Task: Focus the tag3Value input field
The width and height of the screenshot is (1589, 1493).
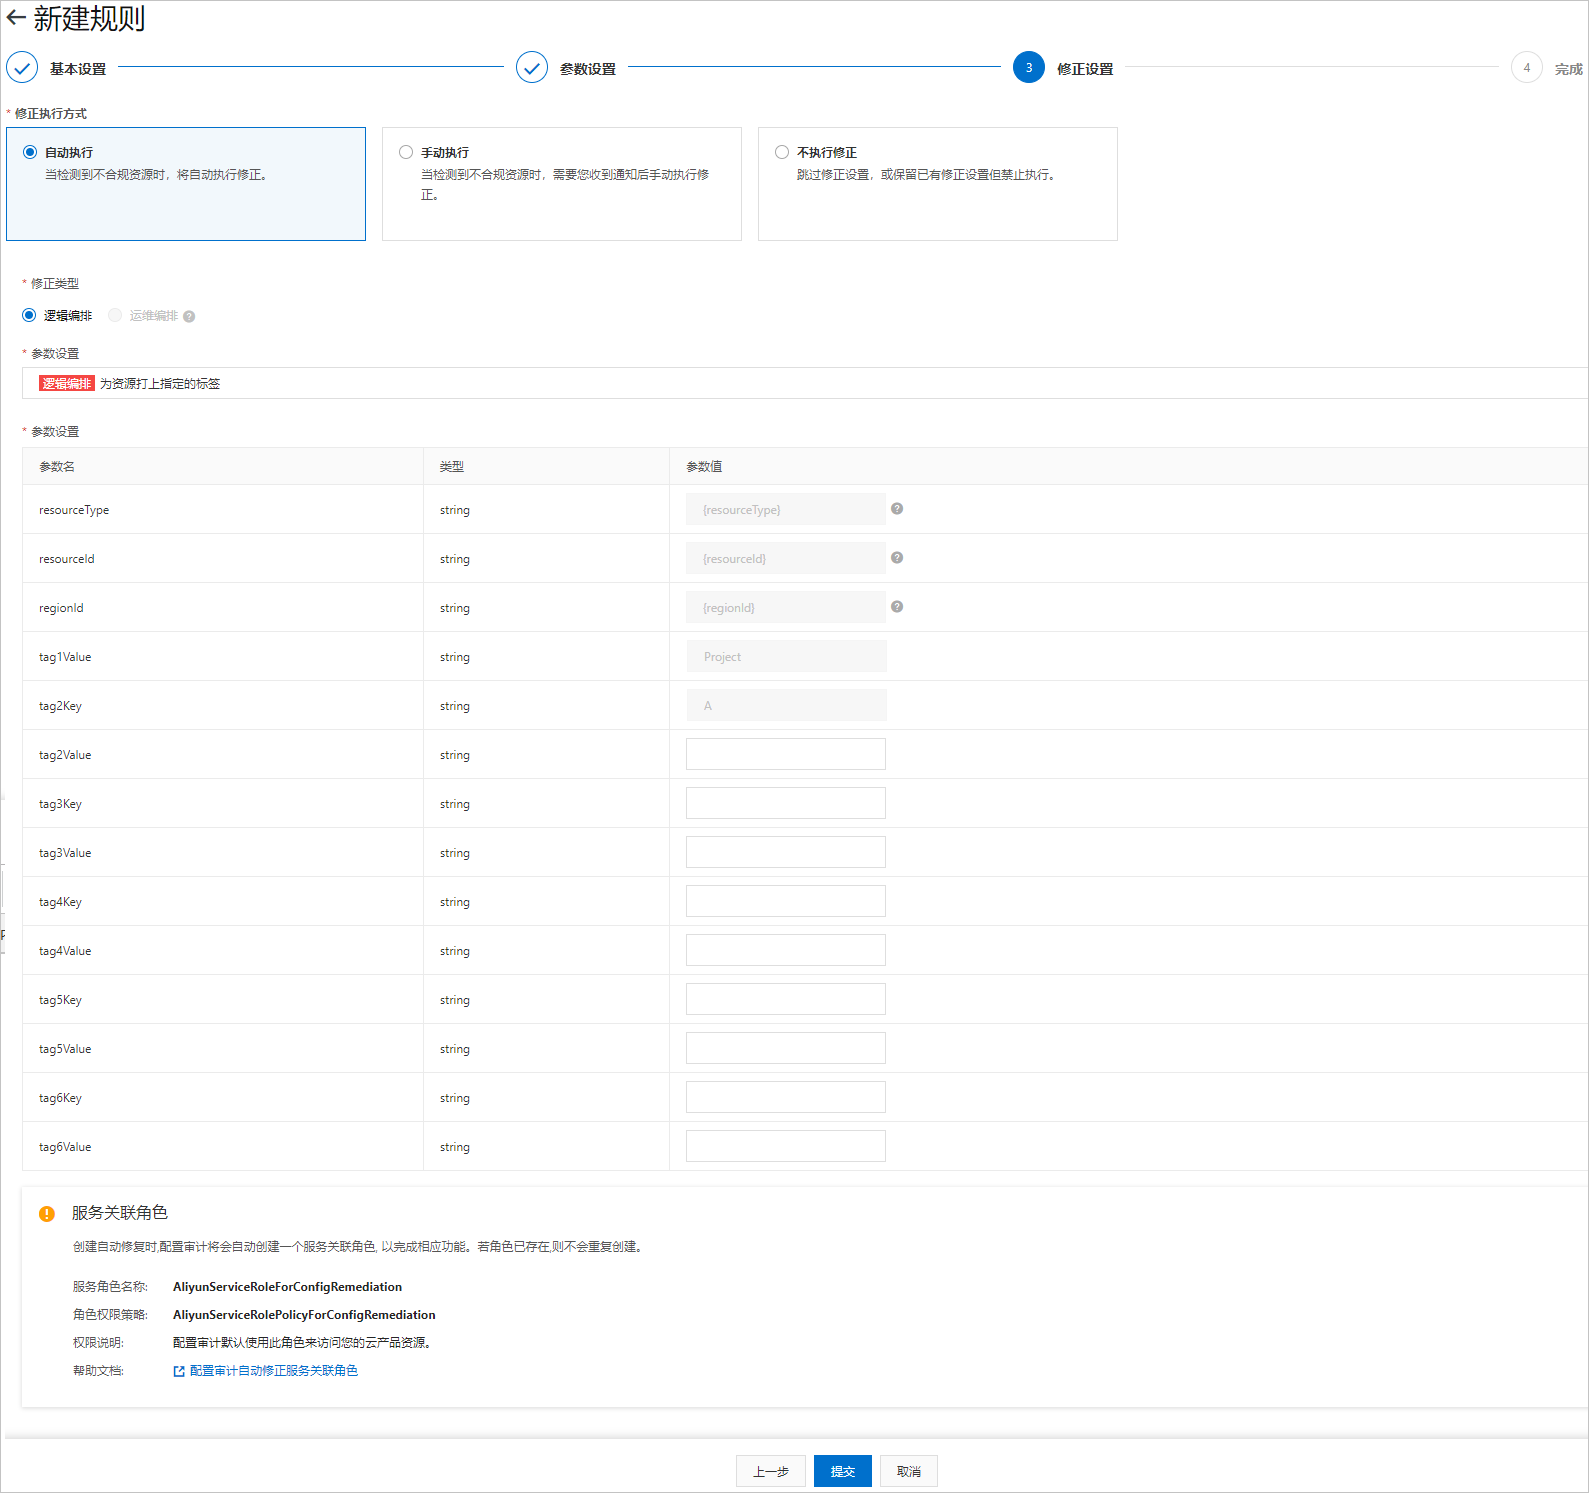Action: click(x=786, y=852)
